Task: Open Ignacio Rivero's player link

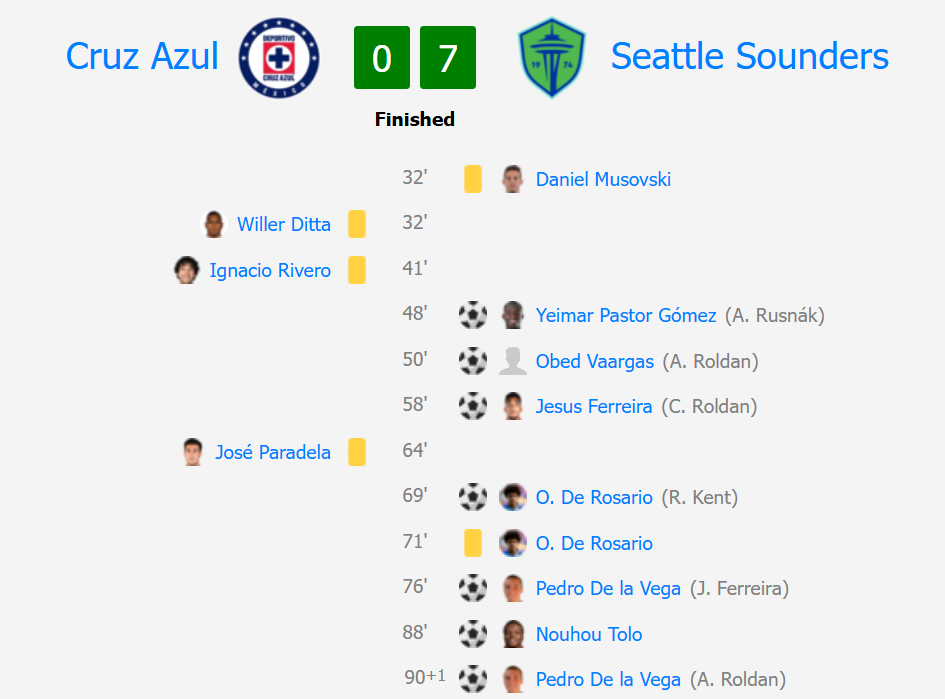Action: pyautogui.click(x=270, y=270)
